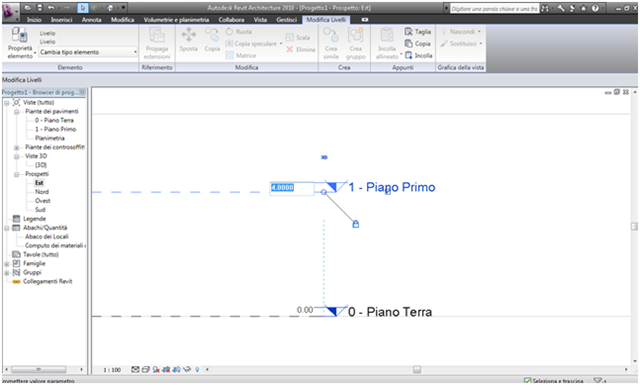Click the Collegamenti Revit link icon
Viewport: 640px width, 385px height.
click(x=16, y=282)
